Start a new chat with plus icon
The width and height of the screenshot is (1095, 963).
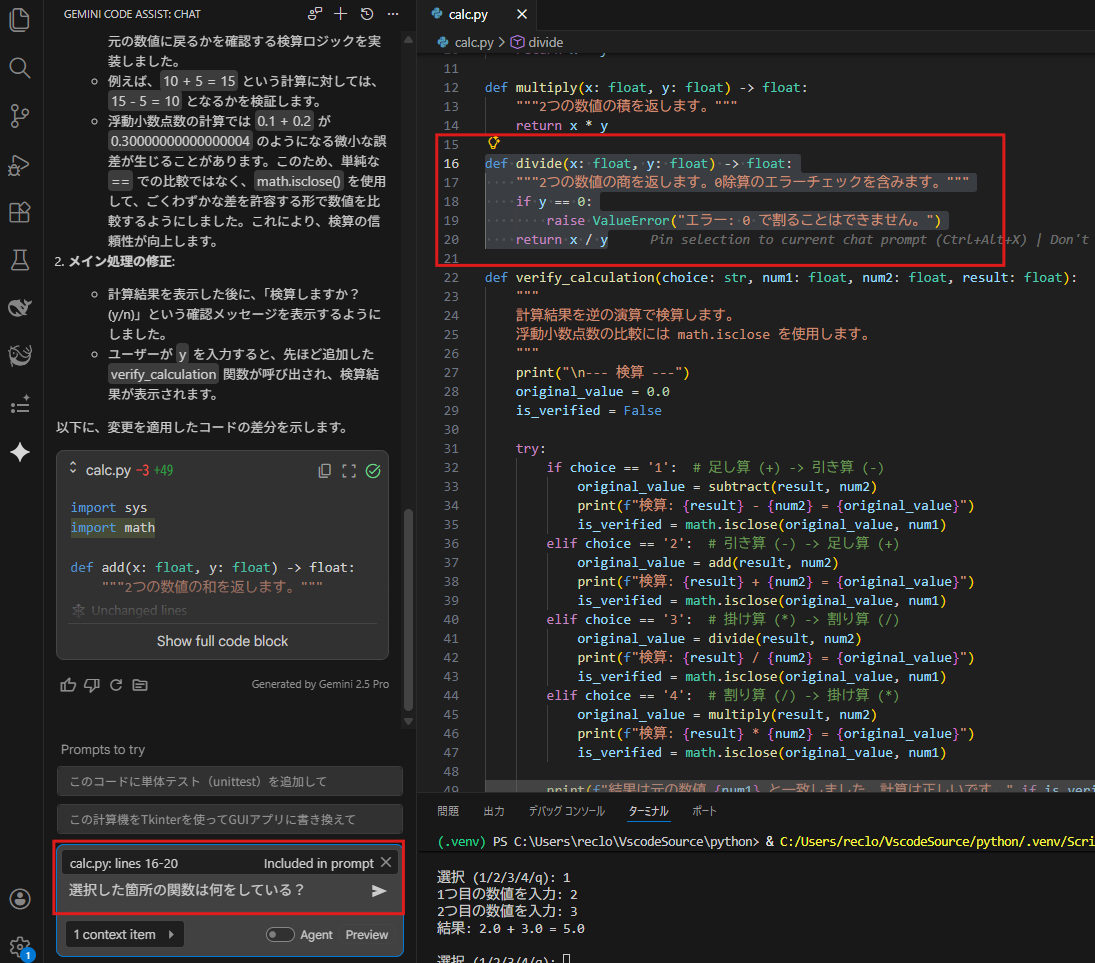341,14
